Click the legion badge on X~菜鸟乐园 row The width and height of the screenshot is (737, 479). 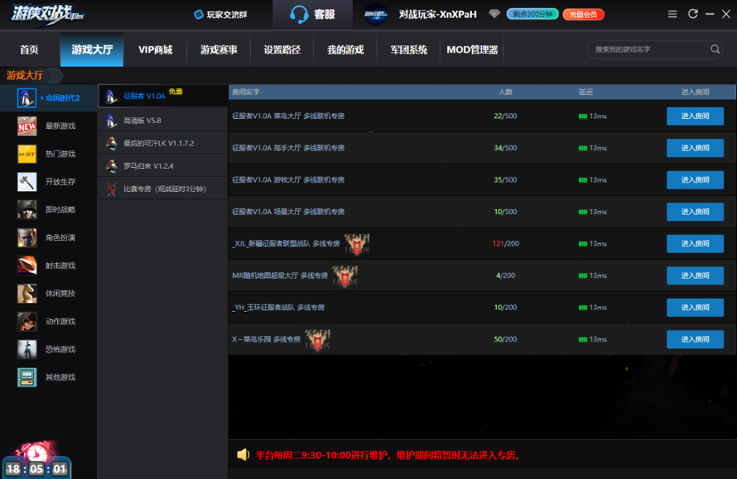tap(318, 340)
